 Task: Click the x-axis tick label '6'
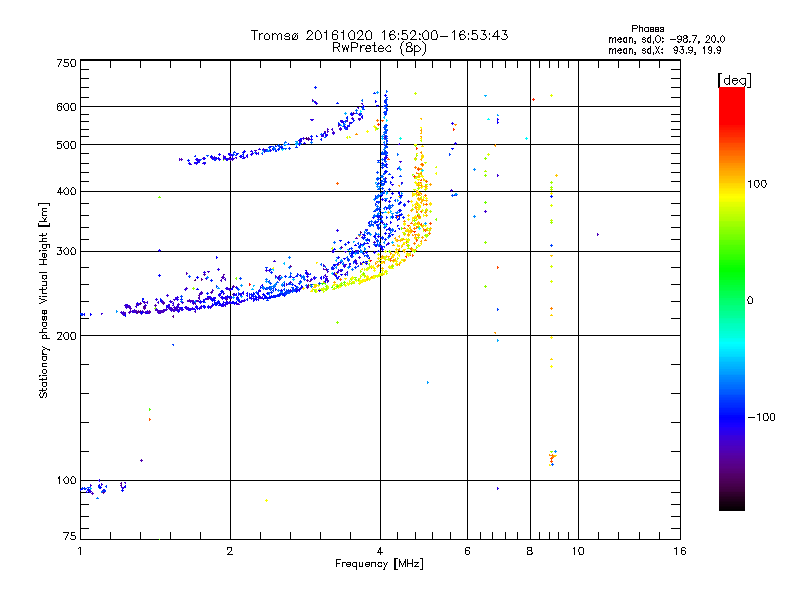point(467,551)
